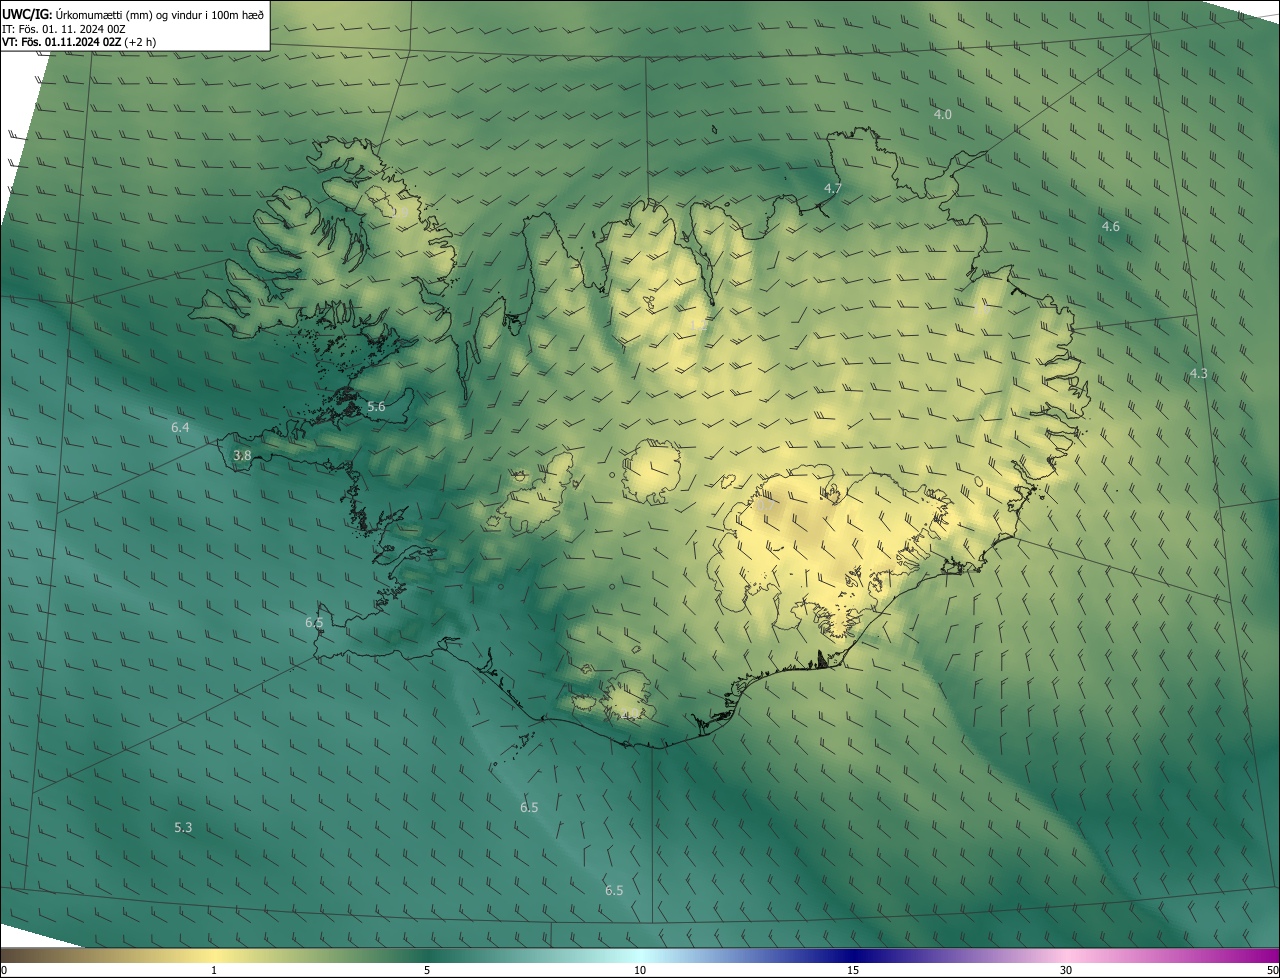Click the 4.6 value label on the map
1280x978 pixels.
[1111, 227]
